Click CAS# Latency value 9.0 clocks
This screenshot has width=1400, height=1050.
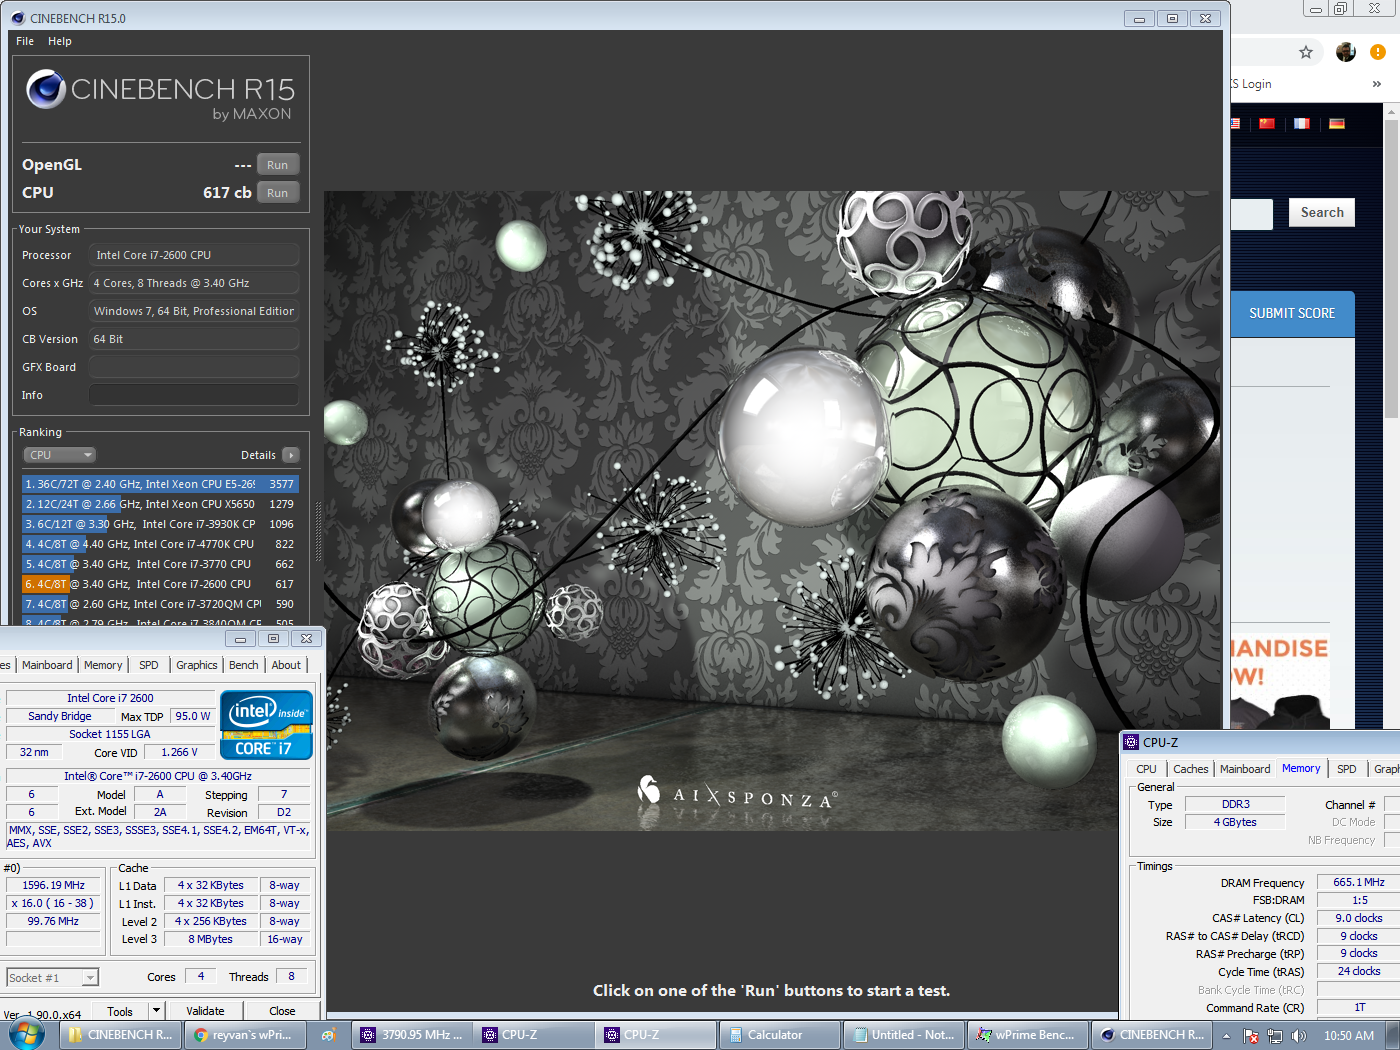[x=1358, y=918]
